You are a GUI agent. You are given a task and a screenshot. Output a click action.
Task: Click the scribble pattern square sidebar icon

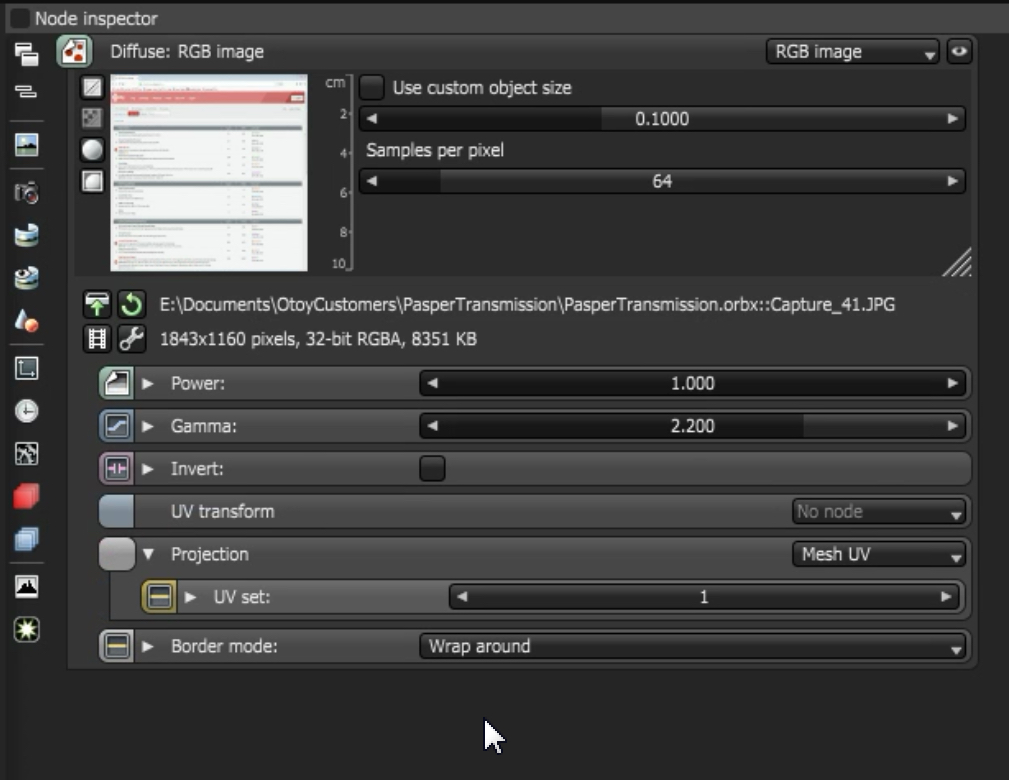coord(26,454)
